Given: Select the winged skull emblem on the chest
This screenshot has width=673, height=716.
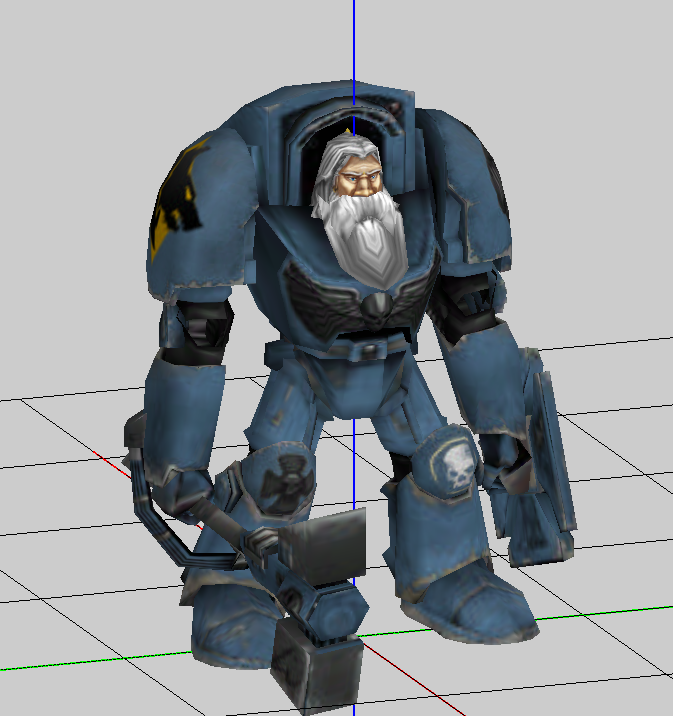Looking at the screenshot, I should (x=361, y=297).
